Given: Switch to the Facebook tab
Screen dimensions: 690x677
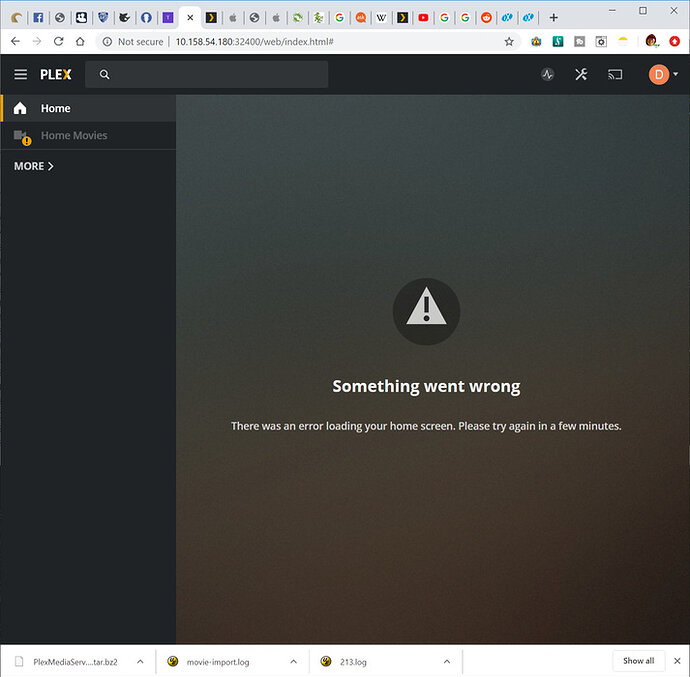Looking at the screenshot, I should coord(38,18).
